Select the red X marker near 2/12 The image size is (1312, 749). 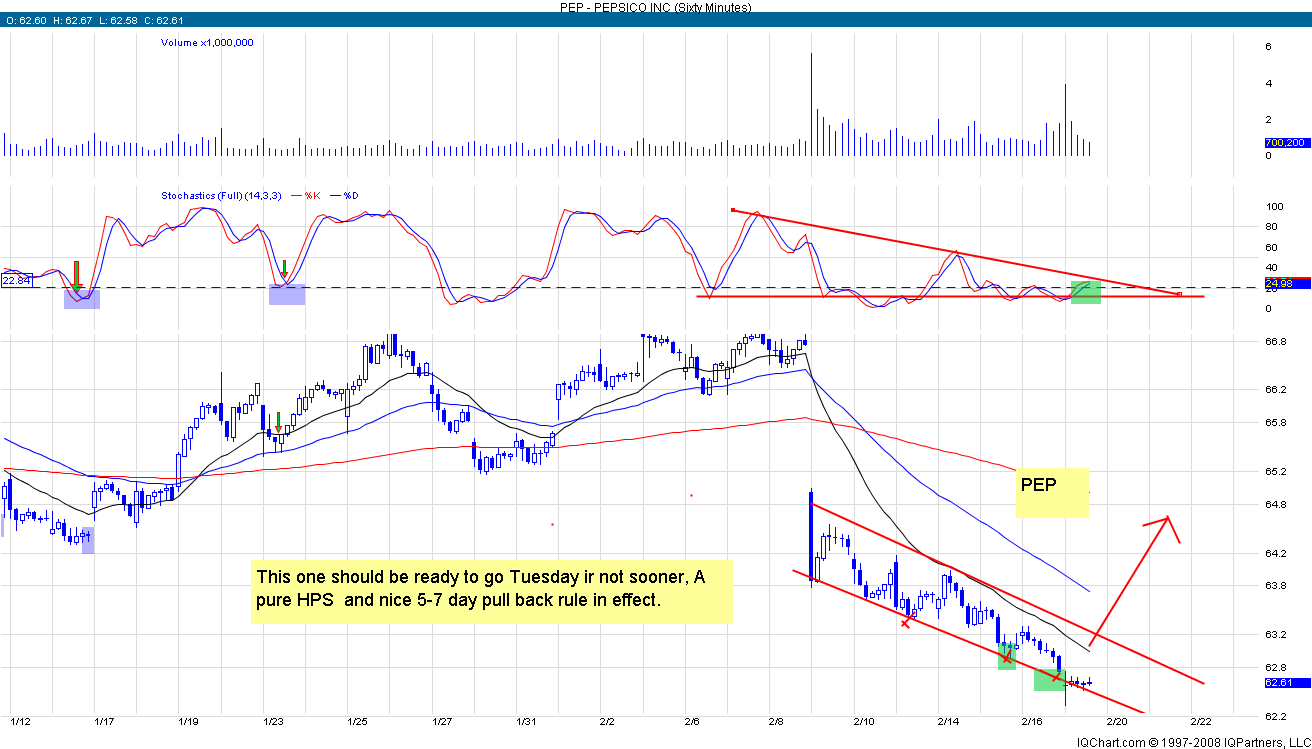pyautogui.click(x=906, y=623)
